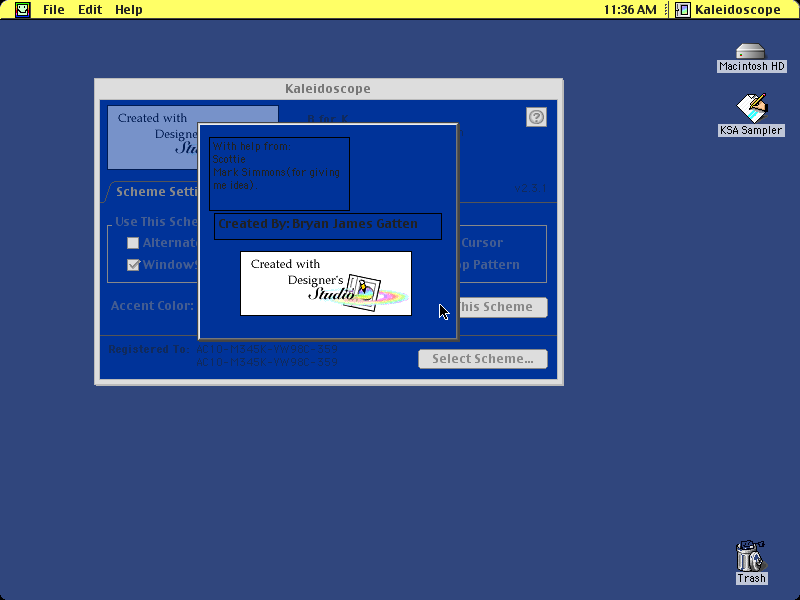The height and width of the screenshot is (600, 800).
Task: Open the Edit menu
Action: [x=90, y=9]
